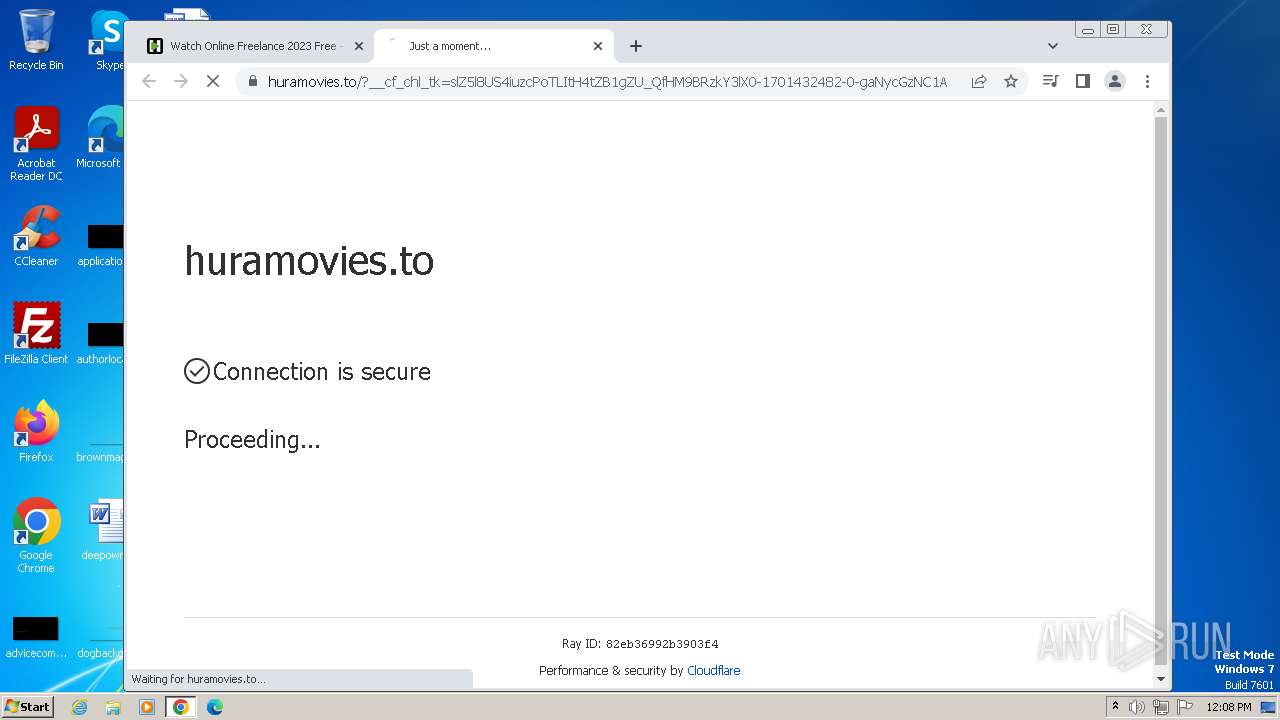
Task: Select advicecom desktop file
Action: (36, 637)
